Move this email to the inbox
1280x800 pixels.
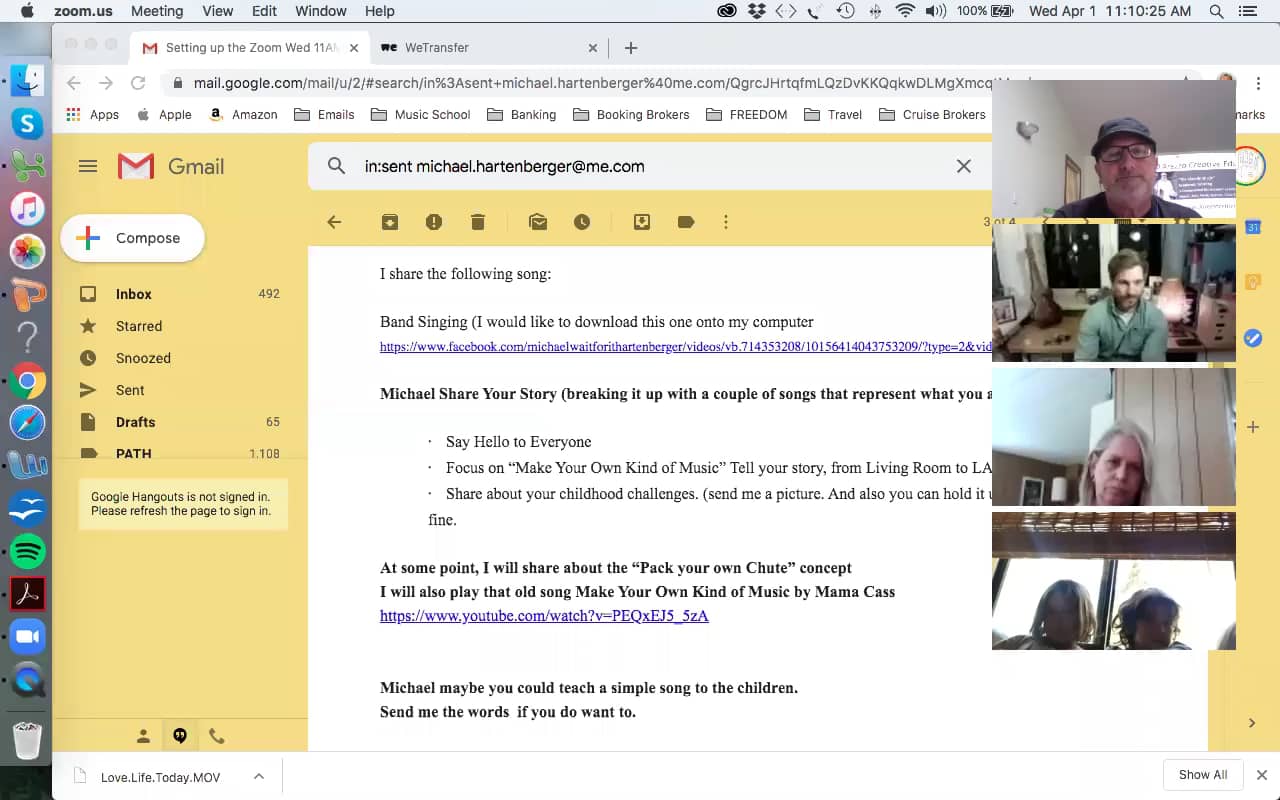tap(642, 222)
